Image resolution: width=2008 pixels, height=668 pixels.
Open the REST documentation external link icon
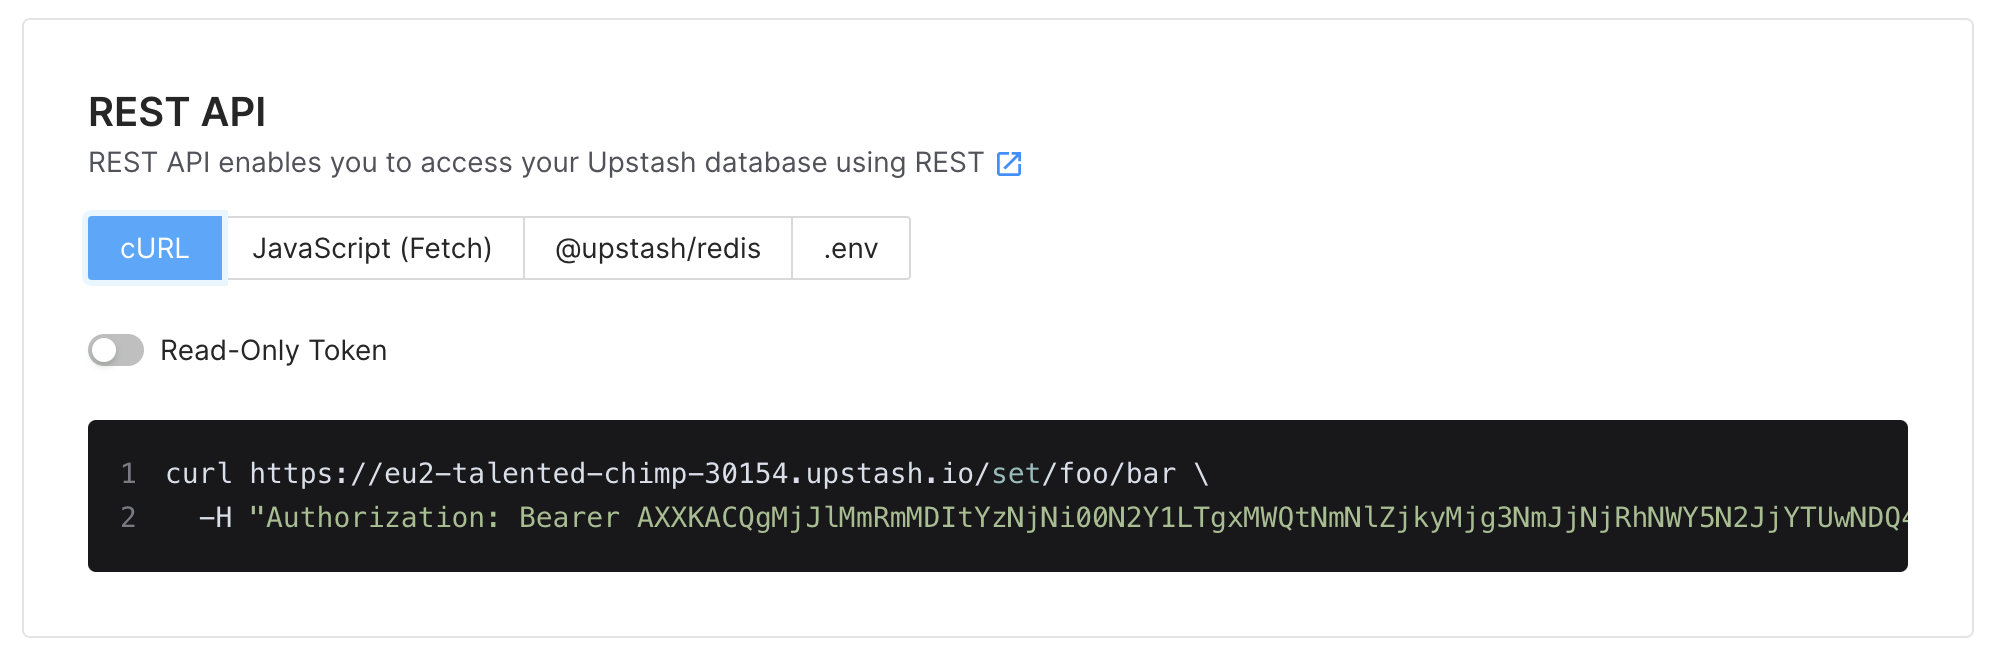pos(1009,164)
